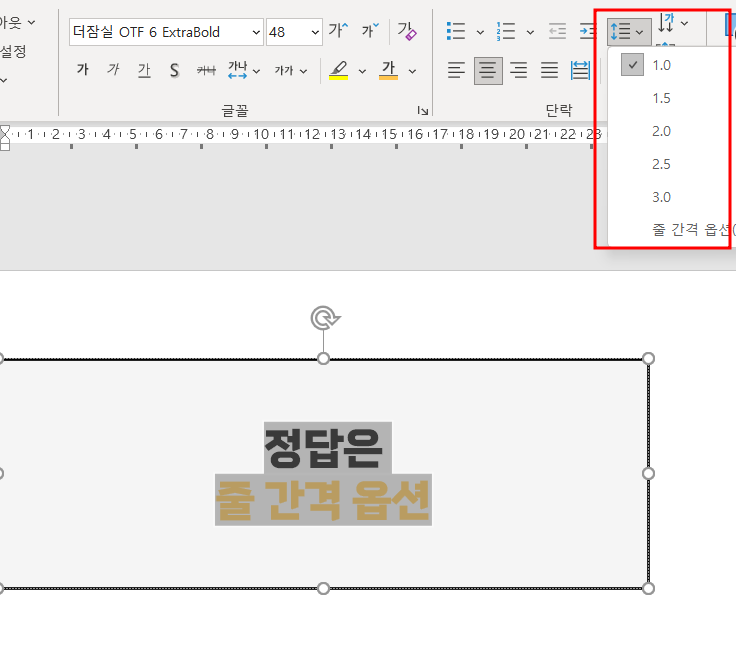Screen dimensions: 736x653
Task: Align text right
Action: [519, 71]
